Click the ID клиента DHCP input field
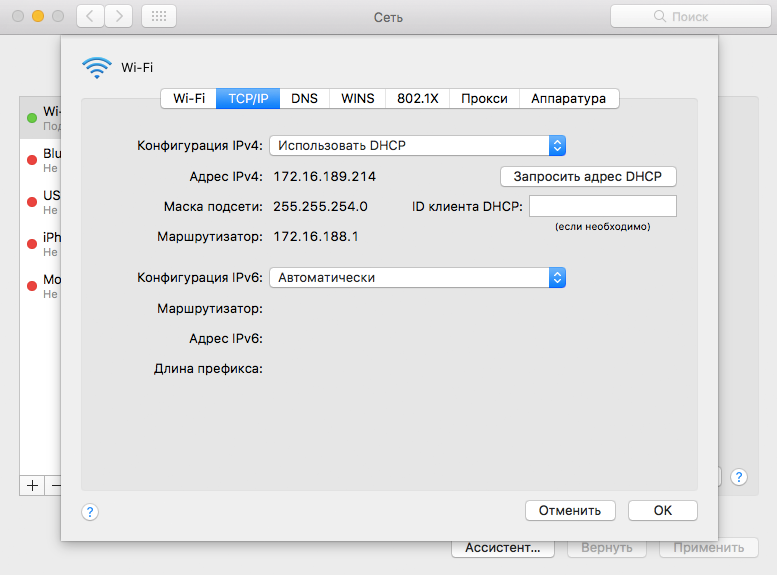Screen dimensions: 777x575 (602, 206)
